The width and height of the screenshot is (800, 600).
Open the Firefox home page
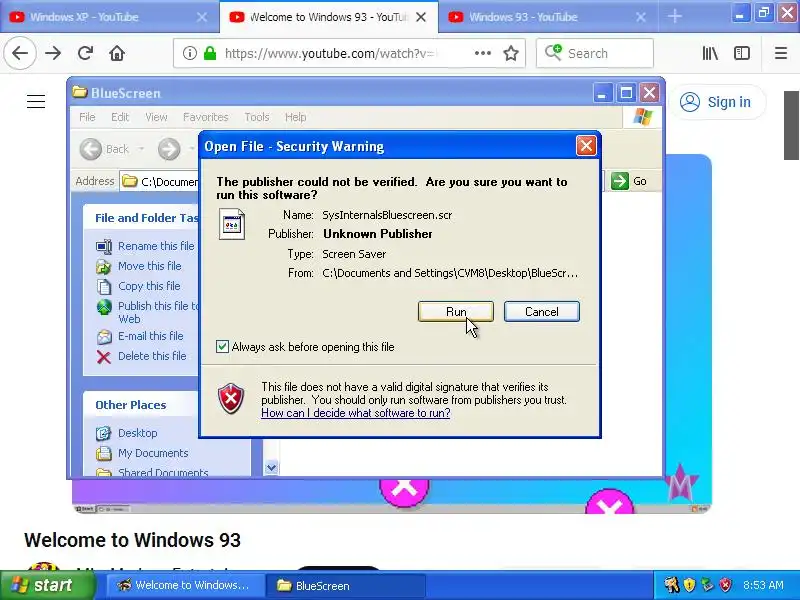[117, 53]
